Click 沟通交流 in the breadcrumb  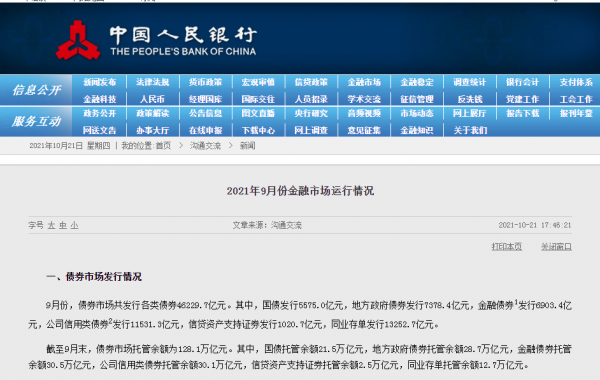click(x=205, y=146)
